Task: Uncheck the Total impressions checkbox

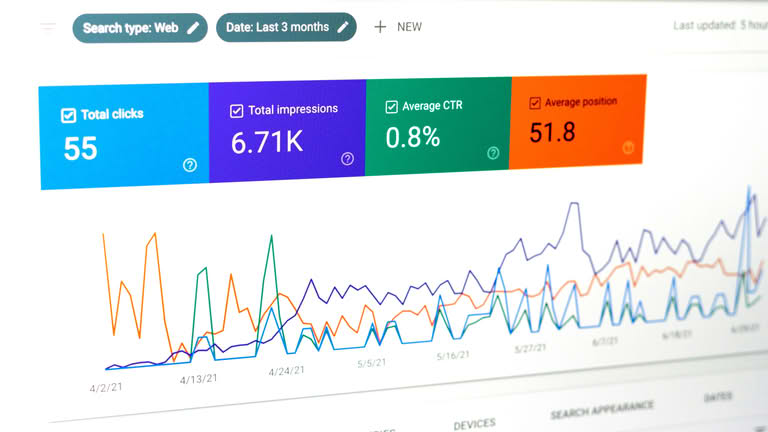Action: [x=237, y=111]
